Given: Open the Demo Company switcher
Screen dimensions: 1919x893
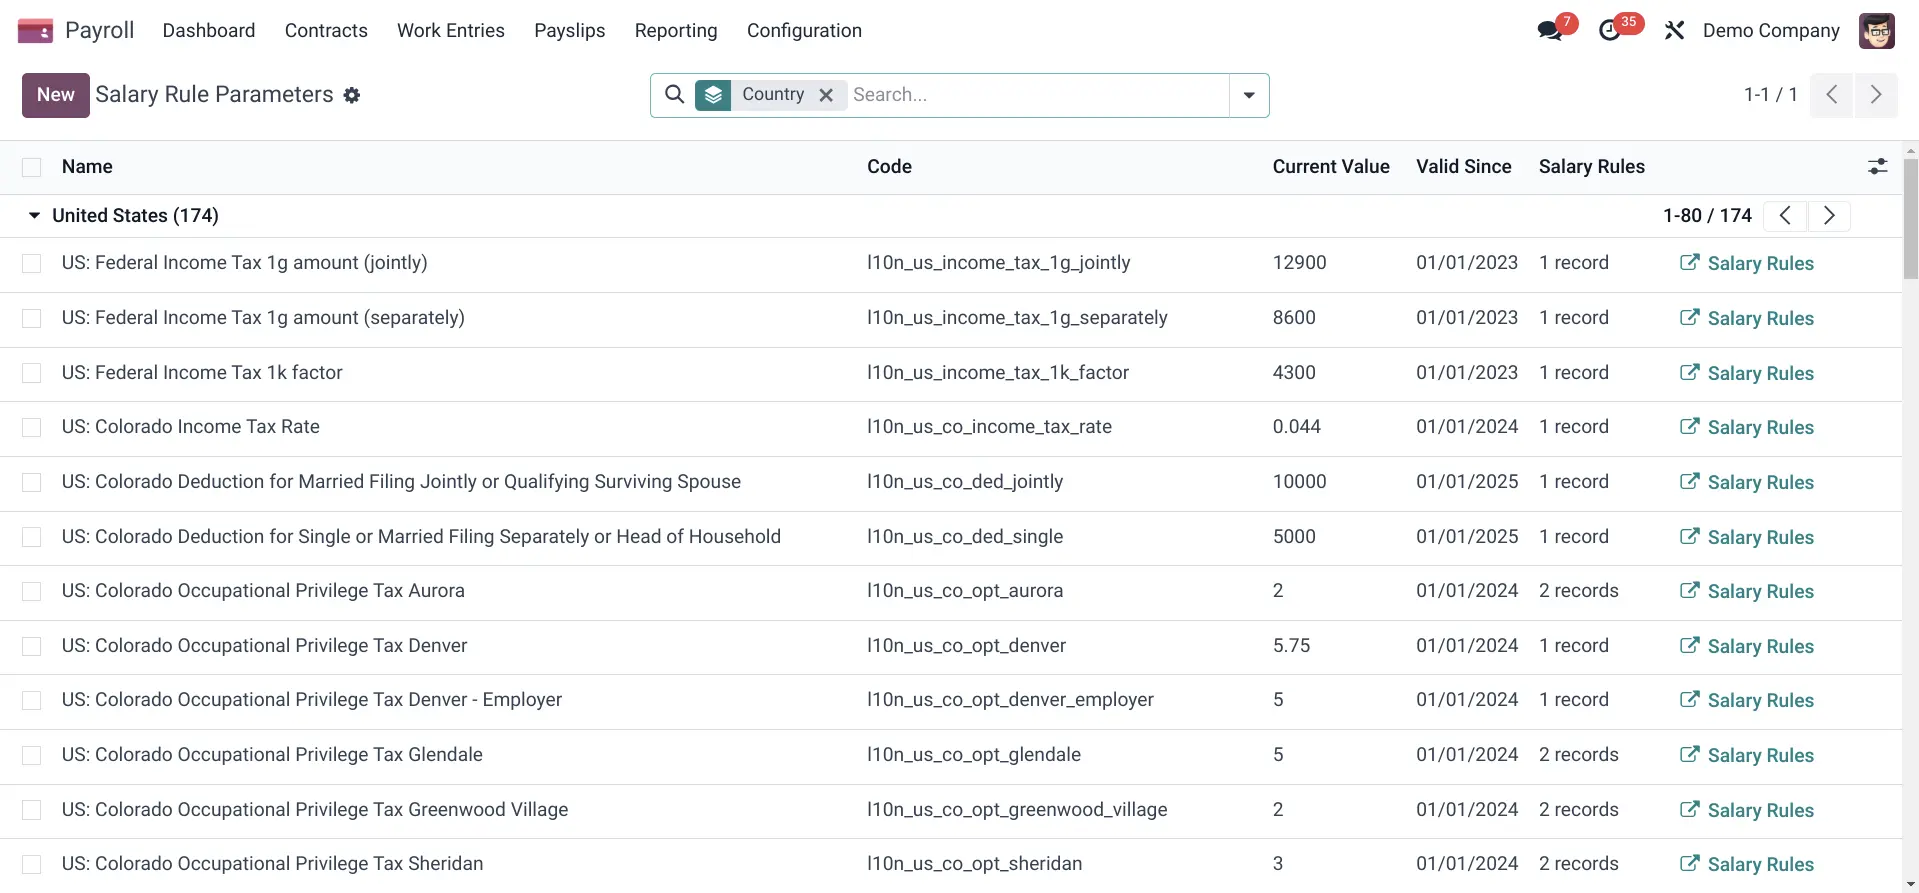Looking at the screenshot, I should [1770, 31].
